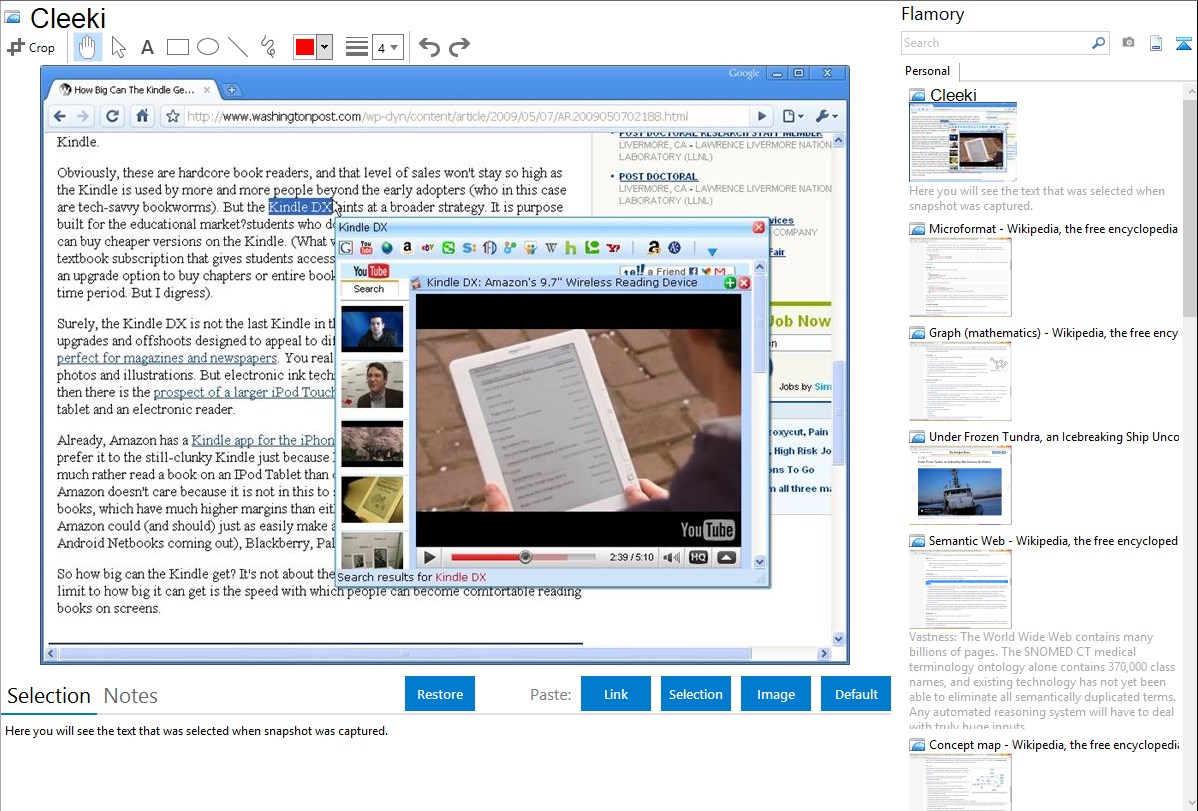Click the browser home button in snapshot

click(142, 116)
